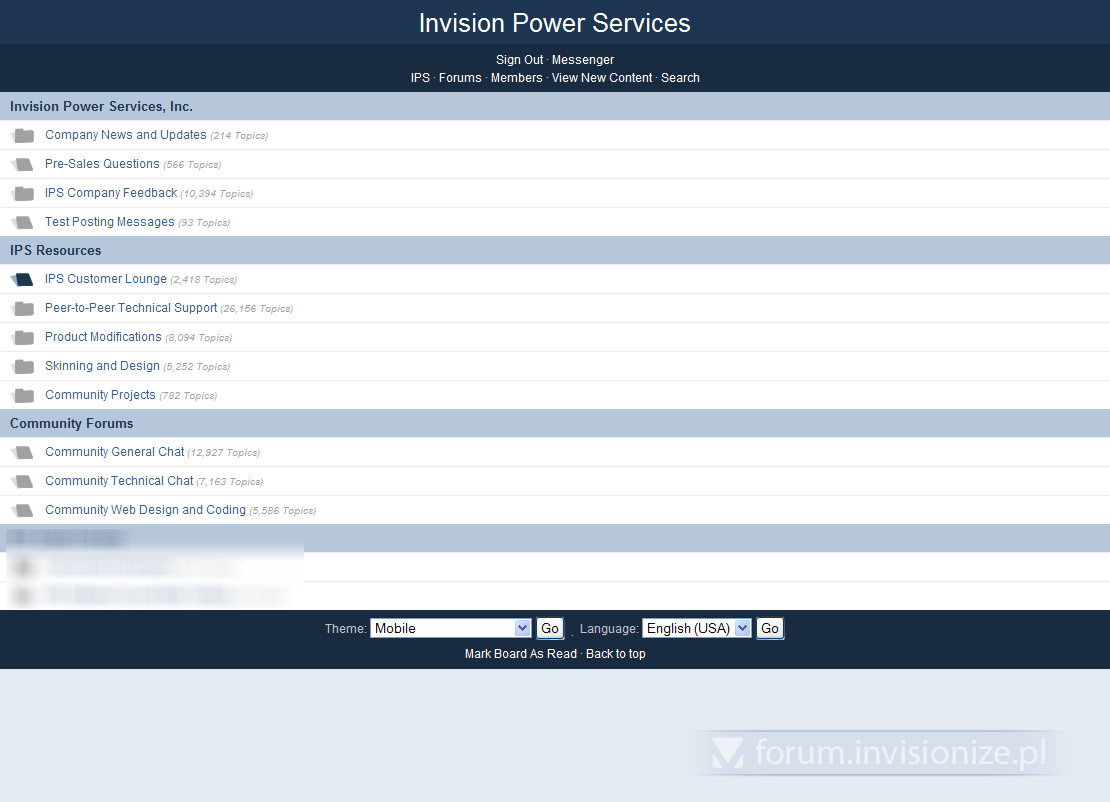
Task: Select View New Content navigation link
Action: point(601,78)
